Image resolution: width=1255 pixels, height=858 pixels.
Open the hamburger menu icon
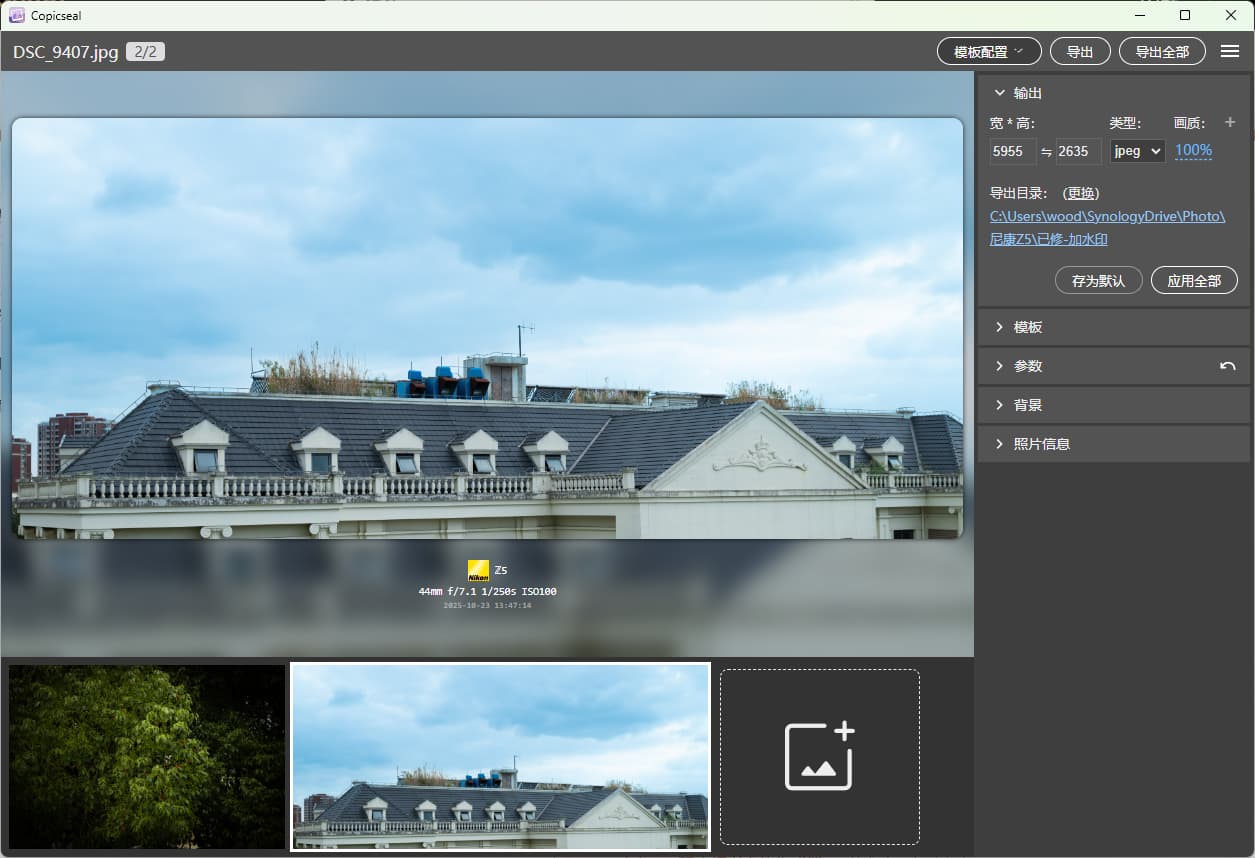1230,52
